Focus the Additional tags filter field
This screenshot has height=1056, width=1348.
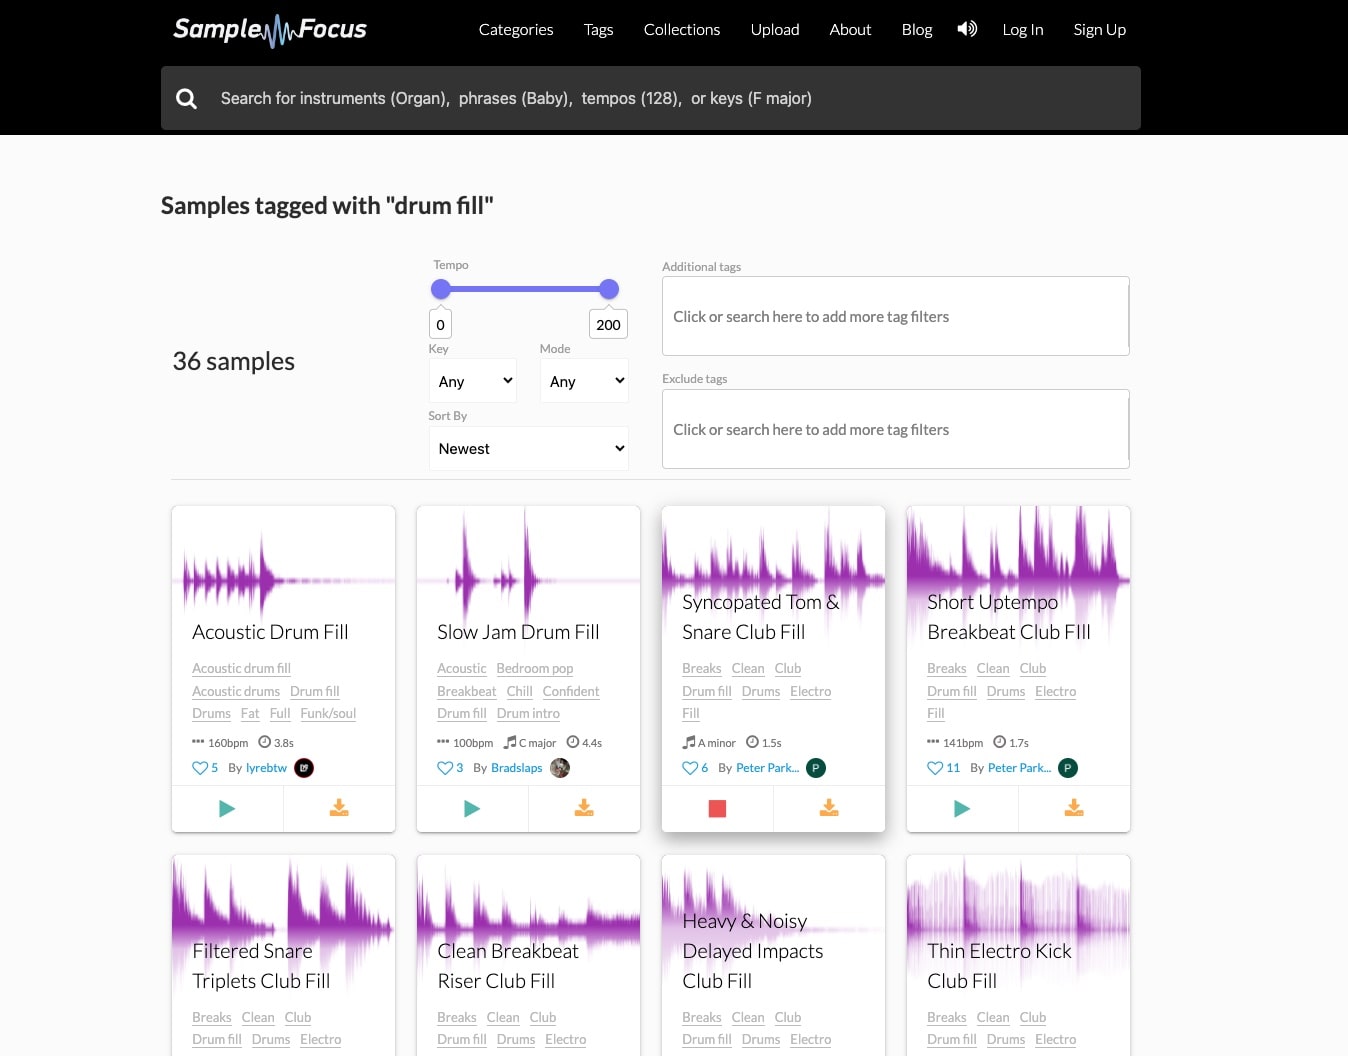[x=895, y=317]
